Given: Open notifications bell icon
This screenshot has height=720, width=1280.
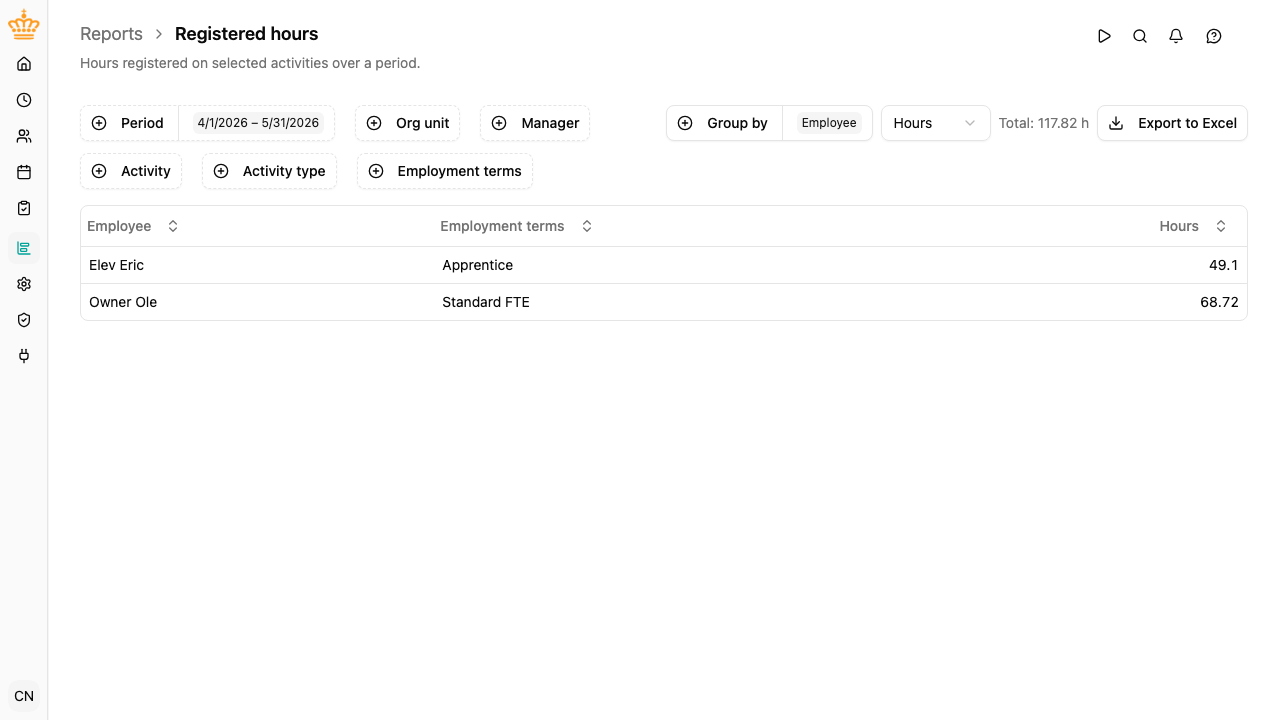Looking at the screenshot, I should [x=1176, y=36].
